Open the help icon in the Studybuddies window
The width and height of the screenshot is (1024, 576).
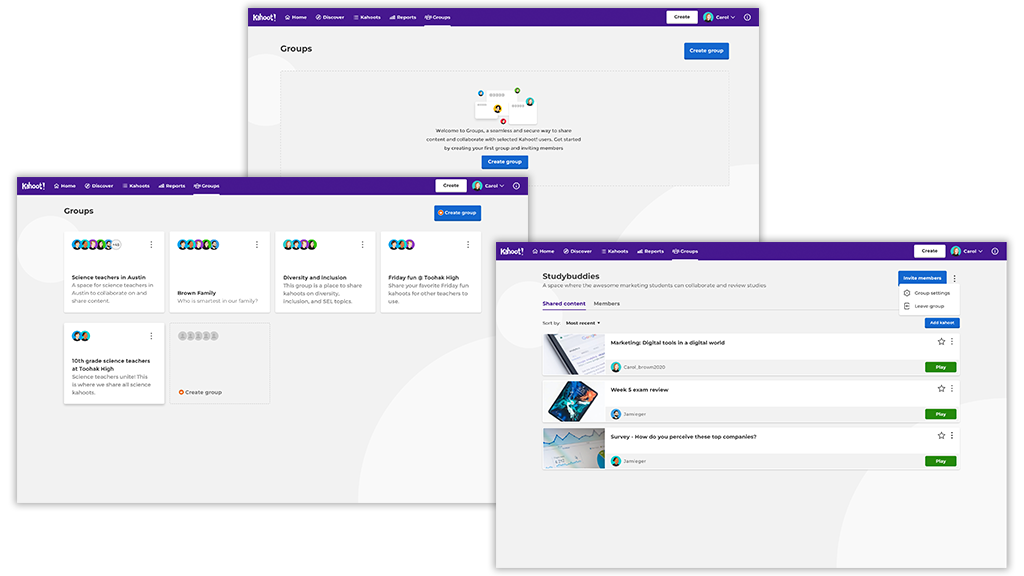coord(995,251)
